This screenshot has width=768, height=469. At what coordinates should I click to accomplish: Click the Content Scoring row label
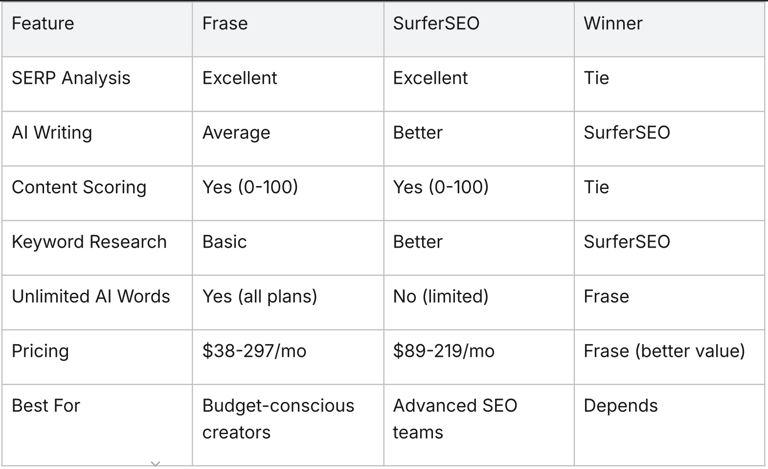(79, 187)
